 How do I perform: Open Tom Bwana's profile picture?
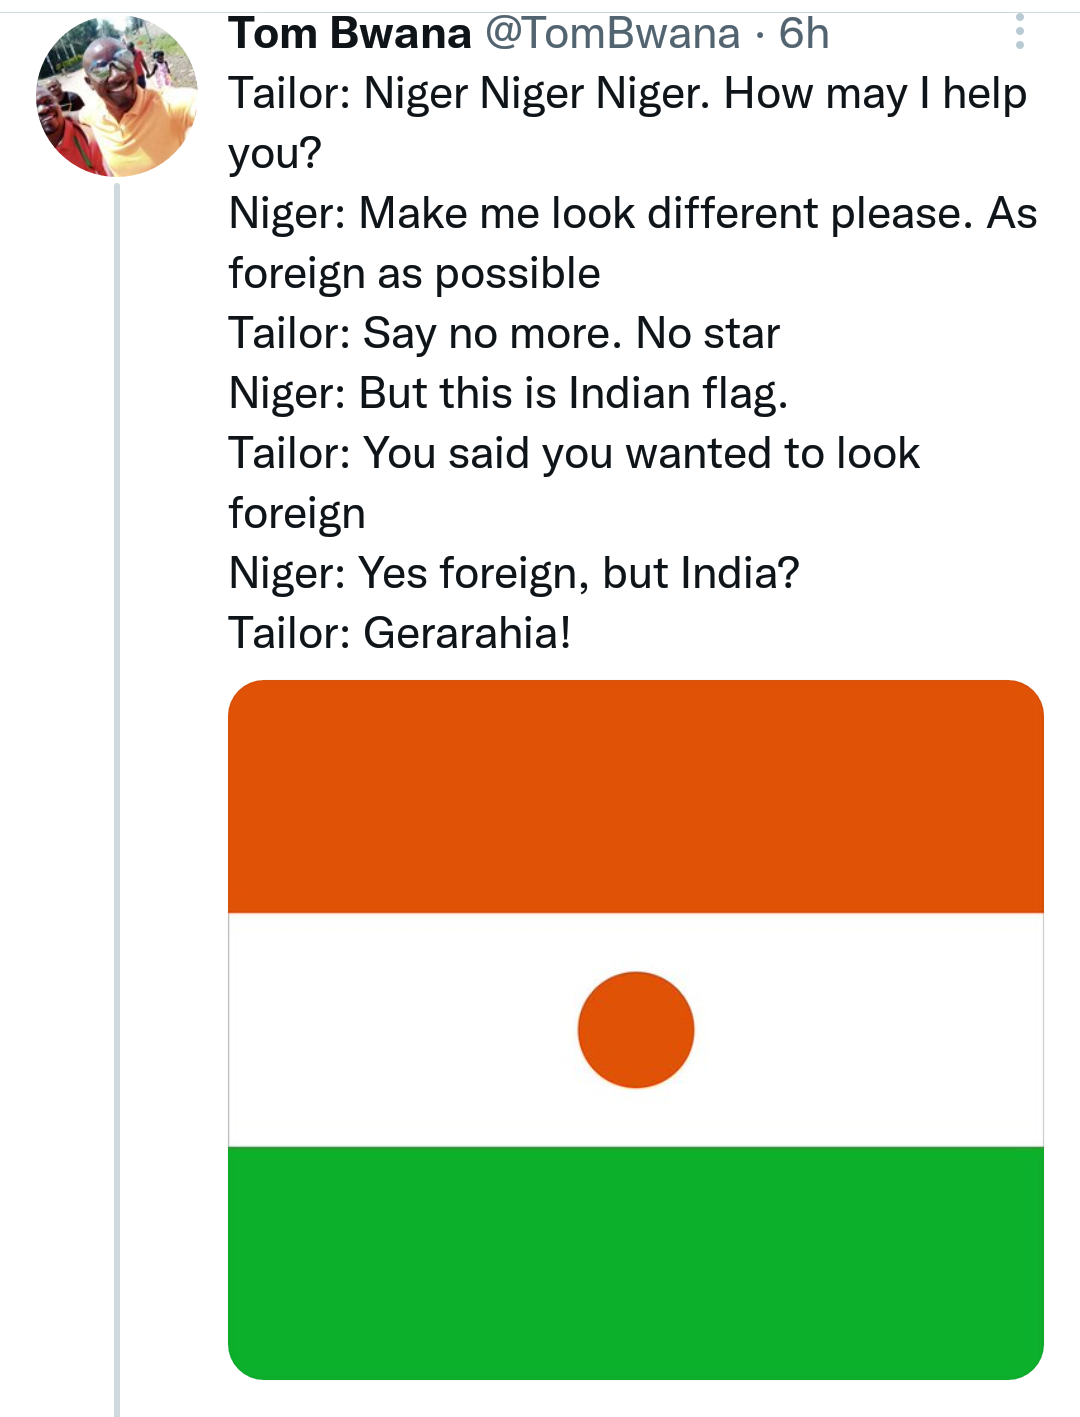coord(117,97)
